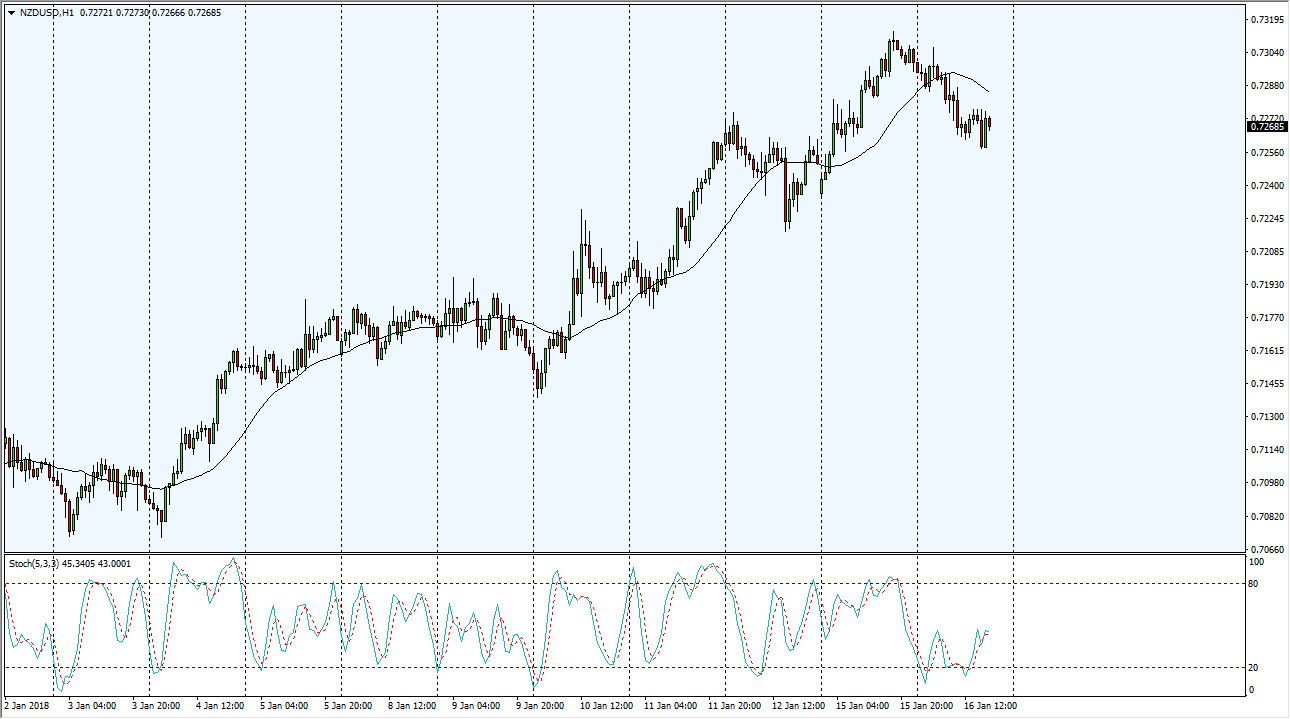Click the 0.72400 price axis label
1290x719 pixels.
tap(1266, 186)
